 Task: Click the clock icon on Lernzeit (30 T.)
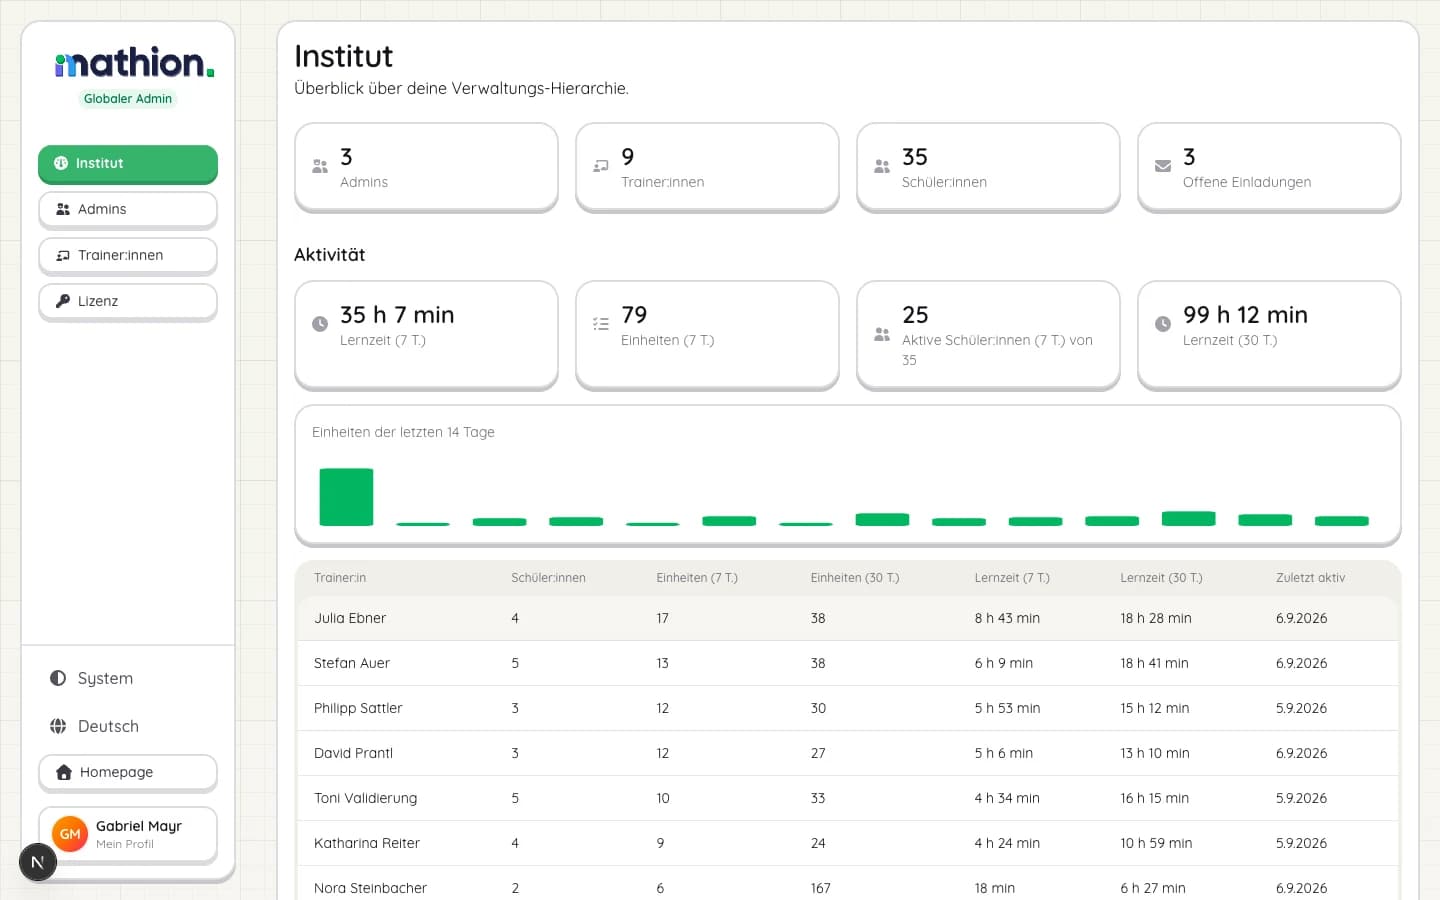[1163, 324]
